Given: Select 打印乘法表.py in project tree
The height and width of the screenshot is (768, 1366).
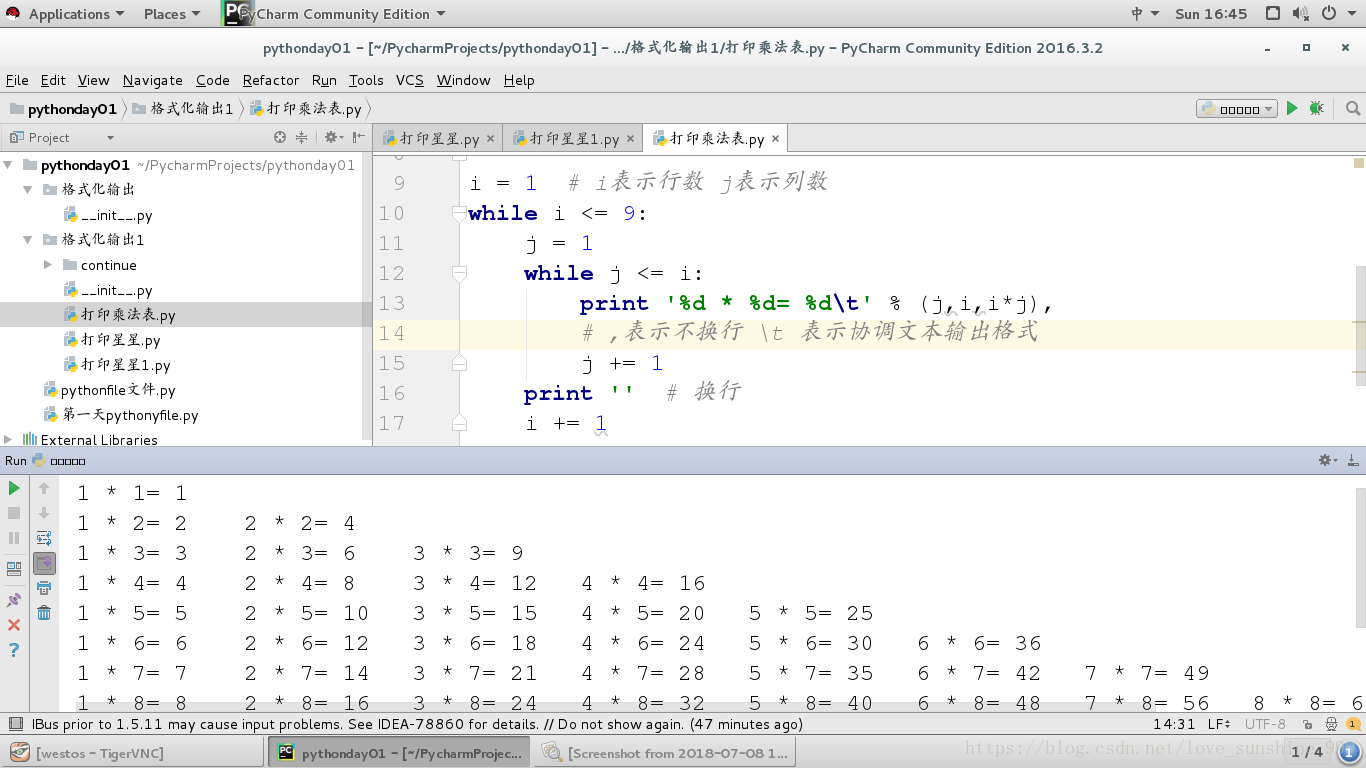Looking at the screenshot, I should (x=128, y=315).
